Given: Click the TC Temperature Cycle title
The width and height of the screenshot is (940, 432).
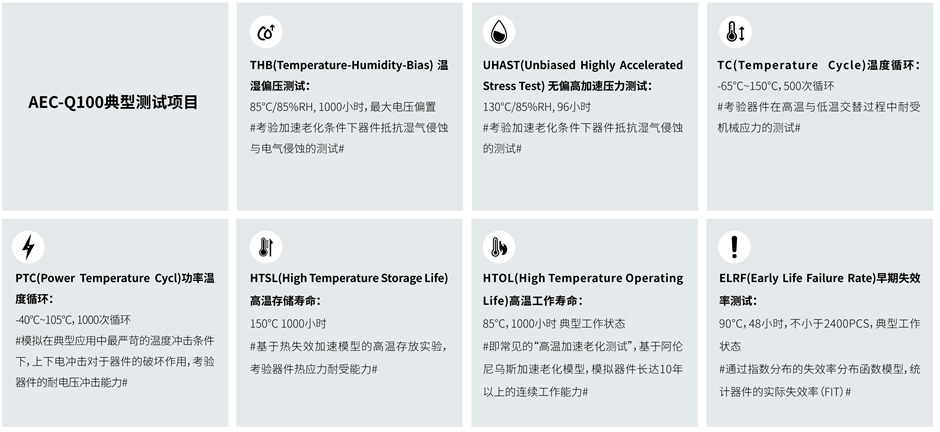Looking at the screenshot, I should tap(819, 65).
